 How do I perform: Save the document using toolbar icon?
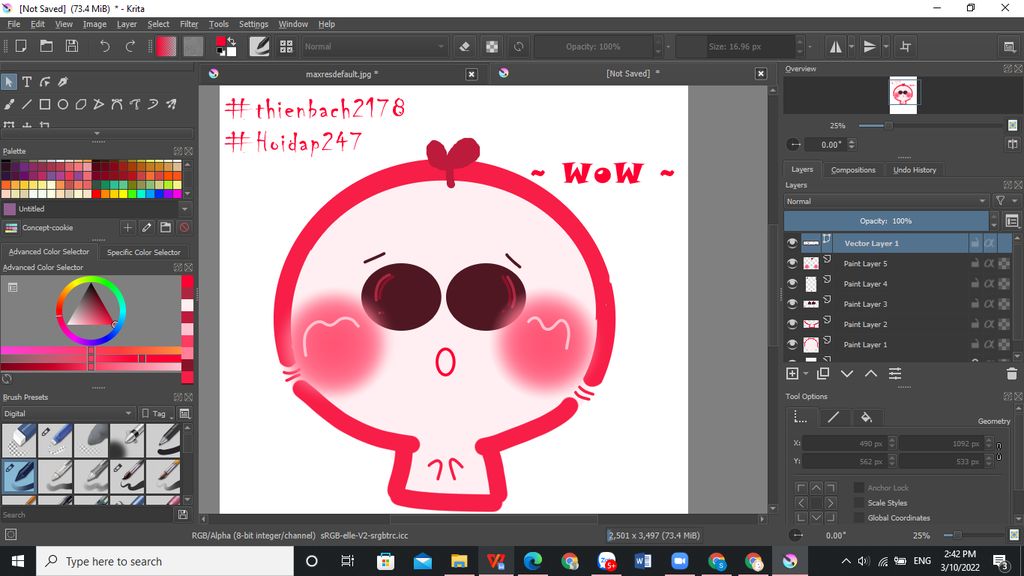click(72, 46)
